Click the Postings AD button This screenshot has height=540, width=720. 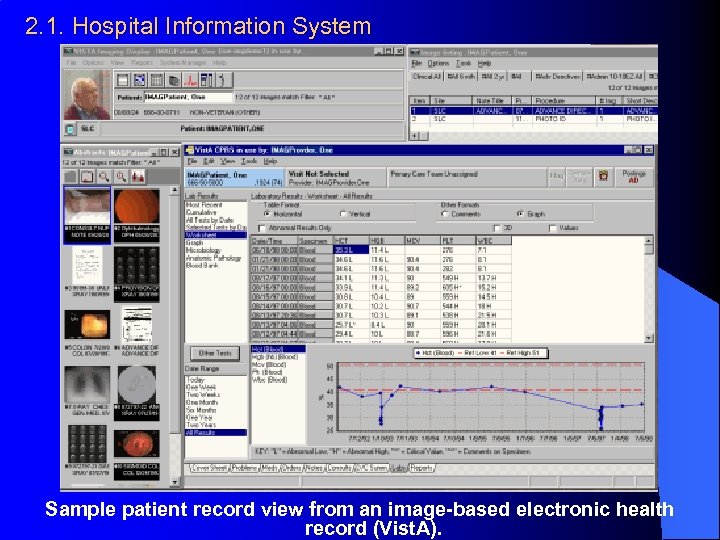pyautogui.click(x=633, y=177)
